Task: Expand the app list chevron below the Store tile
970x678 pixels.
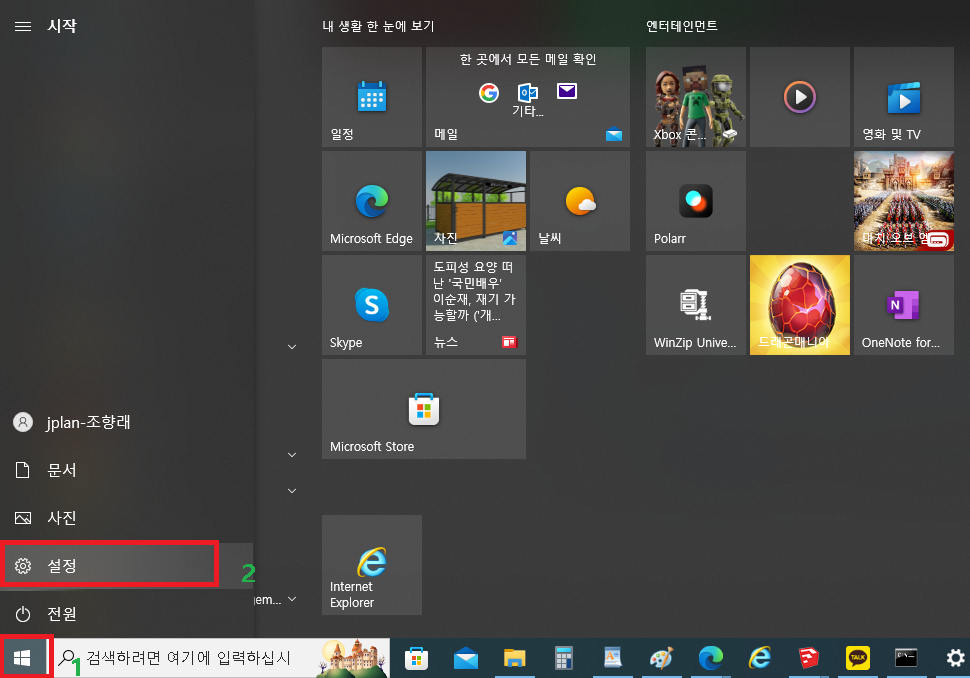Action: coord(292,491)
